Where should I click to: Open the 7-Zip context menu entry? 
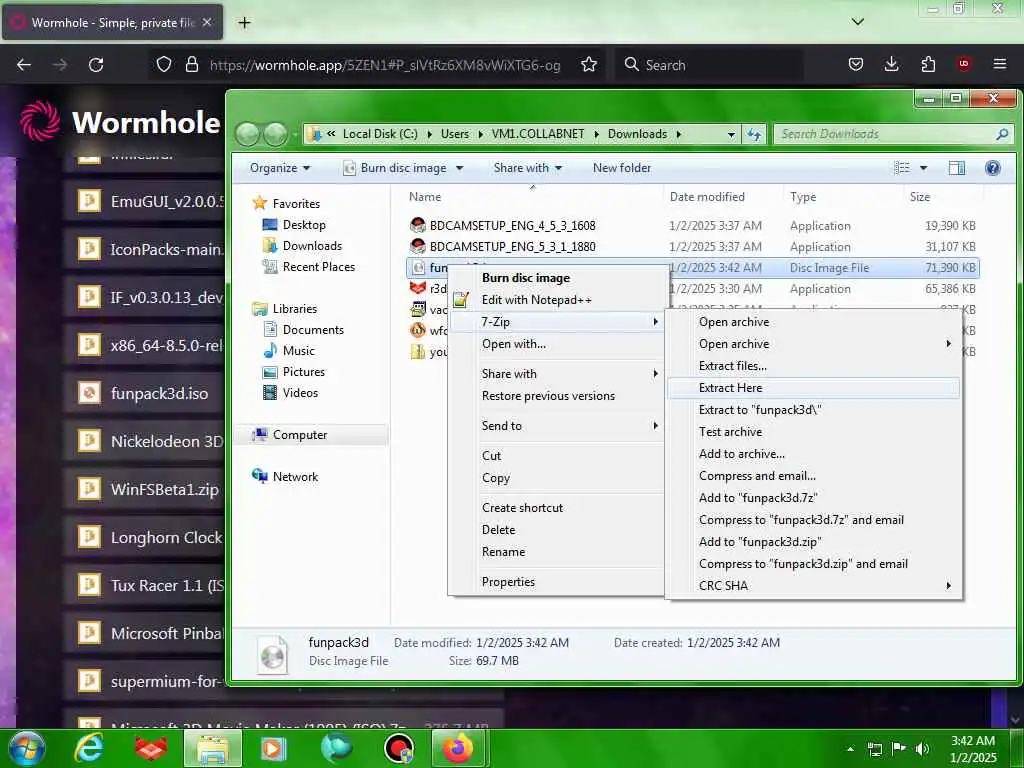[x=556, y=322]
